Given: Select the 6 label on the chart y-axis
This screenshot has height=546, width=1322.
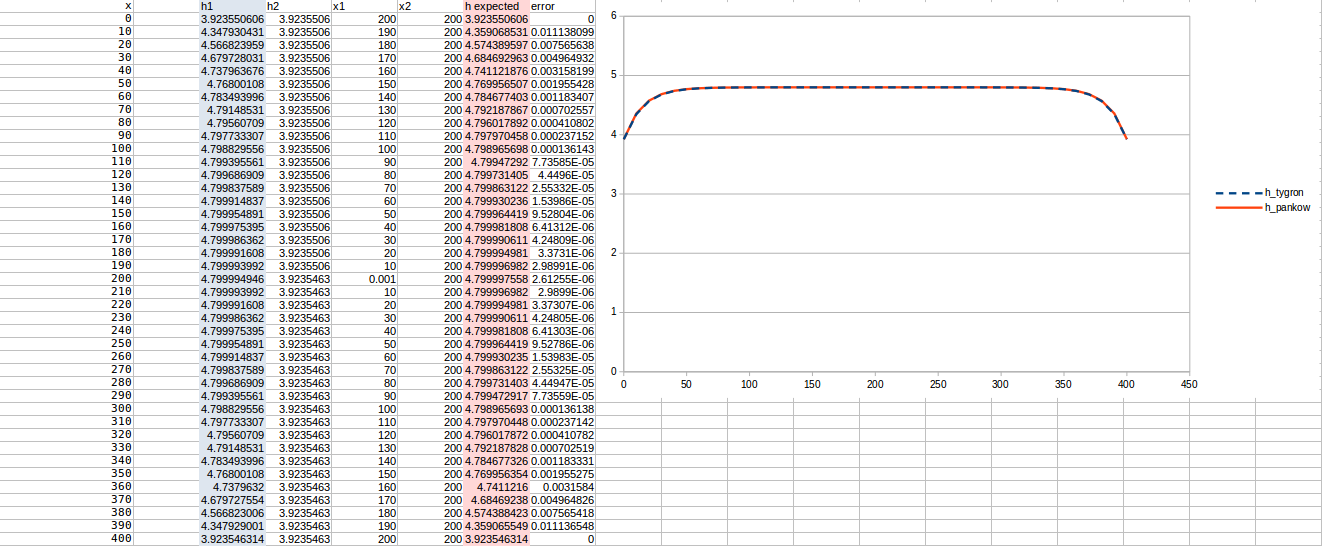Looking at the screenshot, I should click(612, 15).
